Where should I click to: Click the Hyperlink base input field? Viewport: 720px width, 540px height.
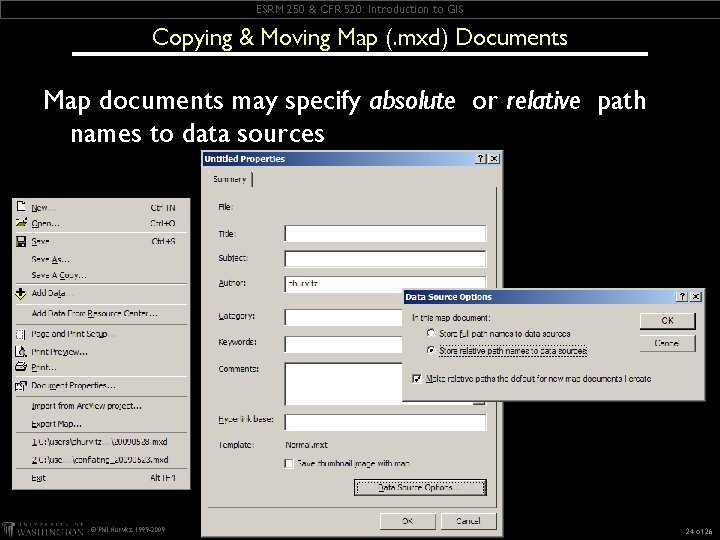385,422
